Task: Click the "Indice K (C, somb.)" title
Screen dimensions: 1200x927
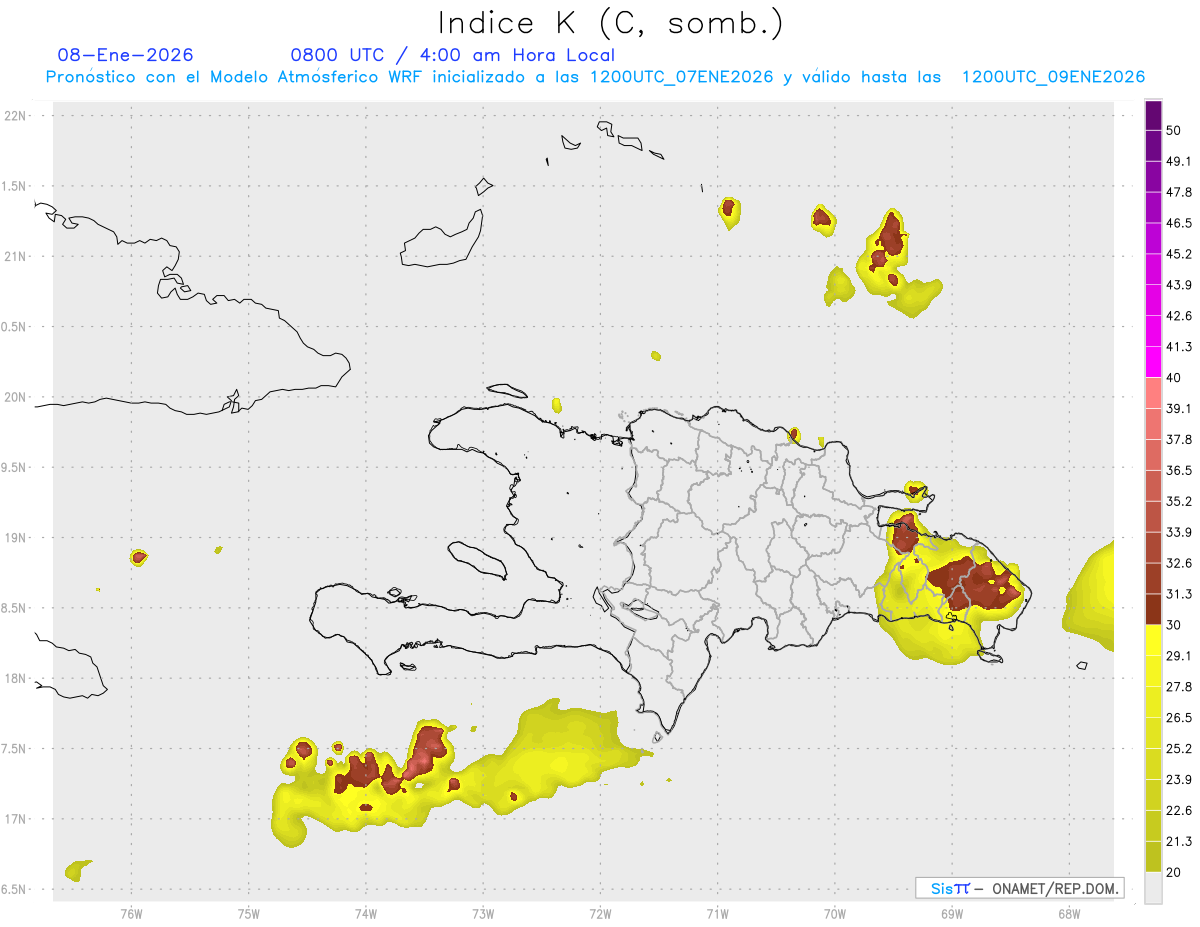Action: point(610,22)
